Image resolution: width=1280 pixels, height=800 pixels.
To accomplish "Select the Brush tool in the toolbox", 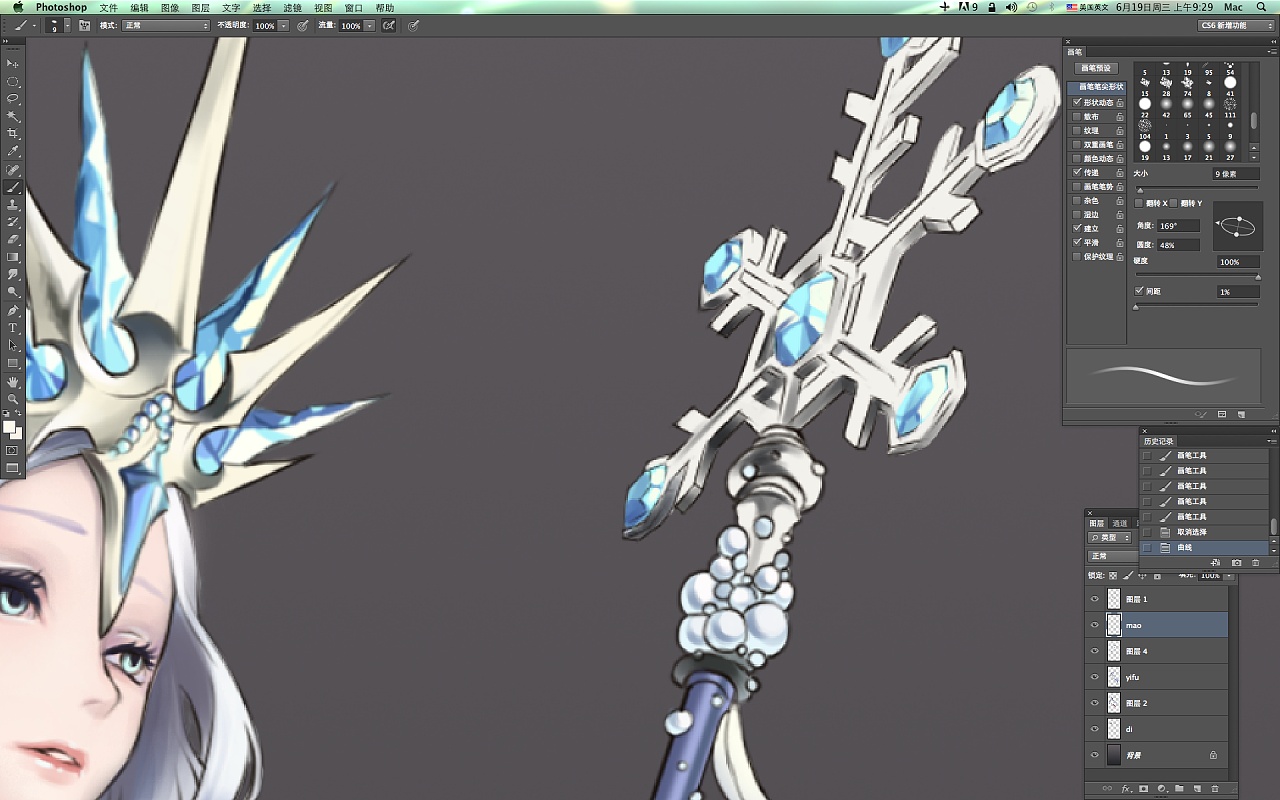I will pos(13,187).
